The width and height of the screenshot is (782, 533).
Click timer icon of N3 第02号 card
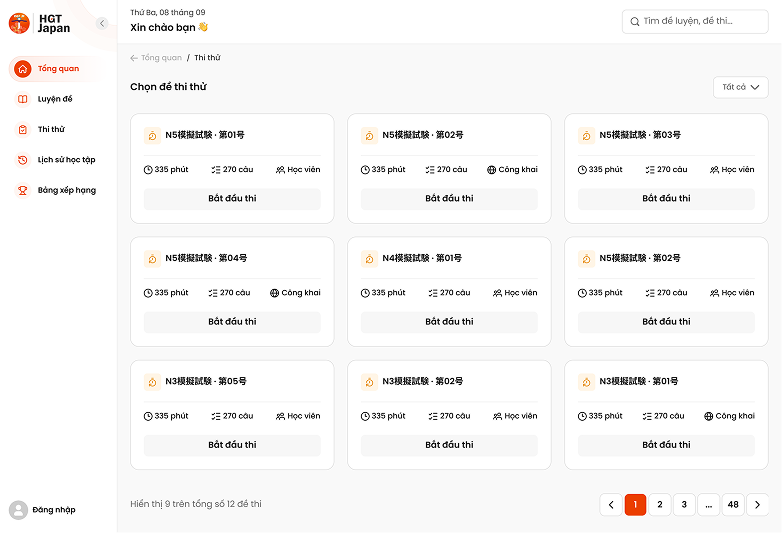coord(370,382)
